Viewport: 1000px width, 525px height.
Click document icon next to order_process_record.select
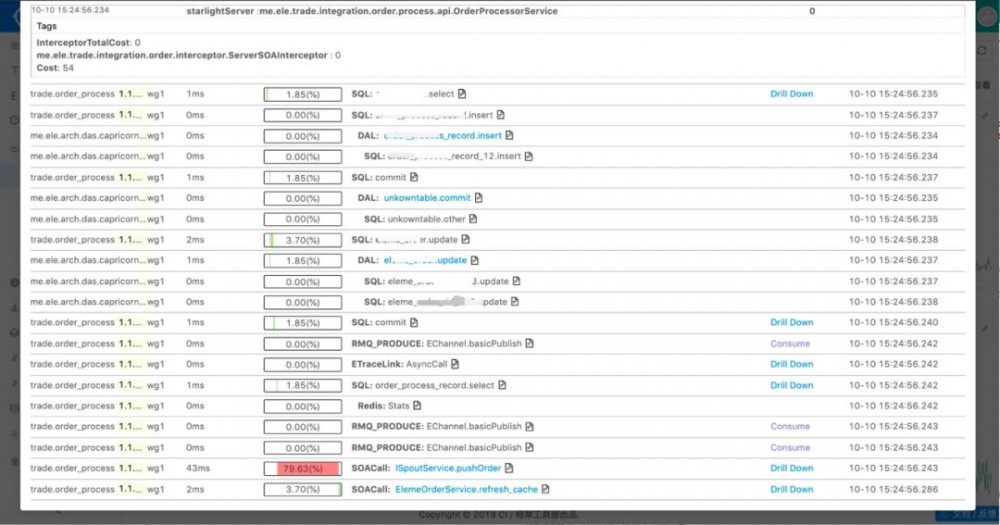click(502, 385)
